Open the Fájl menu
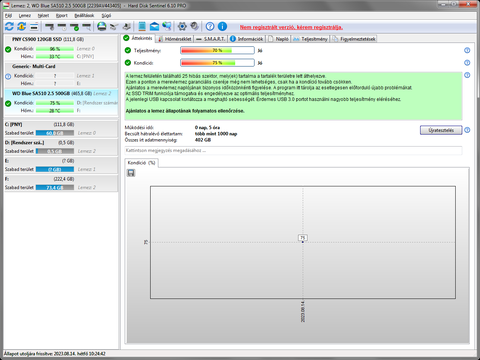The height and width of the screenshot is (360, 480). [x=9, y=15]
